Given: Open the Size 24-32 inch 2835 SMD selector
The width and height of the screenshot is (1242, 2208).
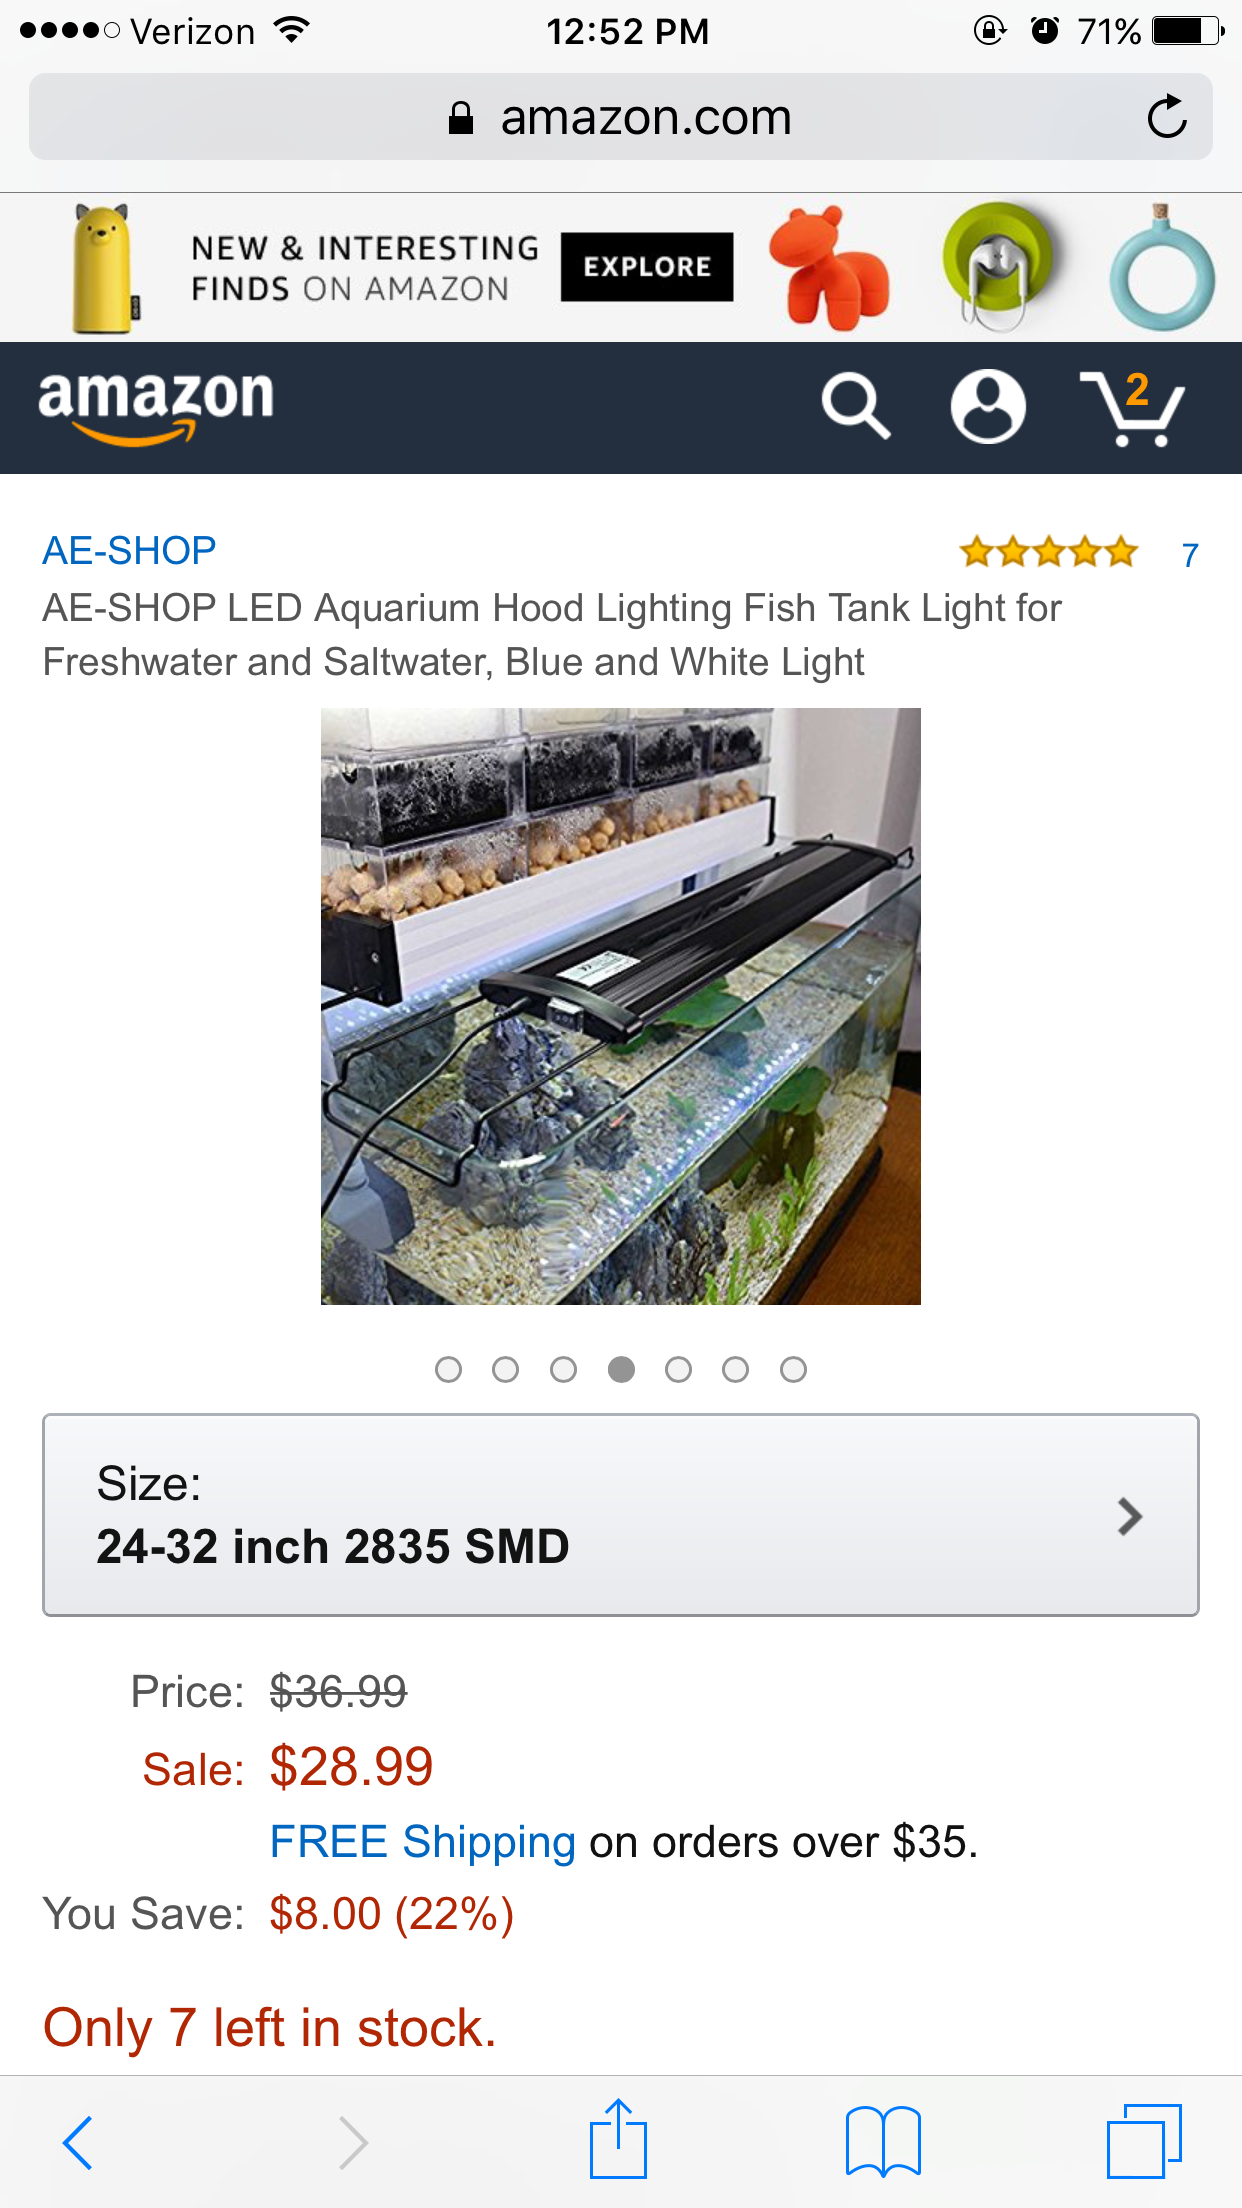Looking at the screenshot, I should tap(620, 1515).
